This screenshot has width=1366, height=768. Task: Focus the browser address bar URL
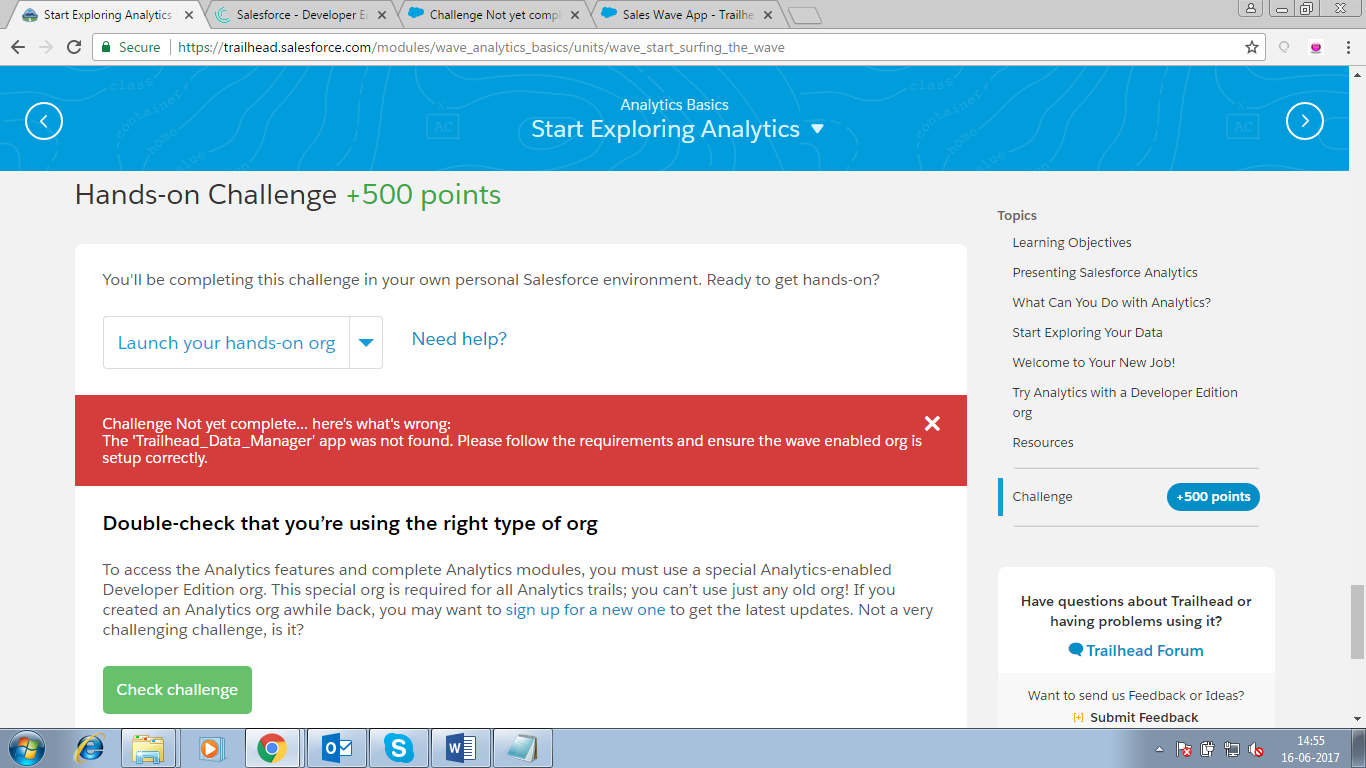pyautogui.click(x=481, y=47)
